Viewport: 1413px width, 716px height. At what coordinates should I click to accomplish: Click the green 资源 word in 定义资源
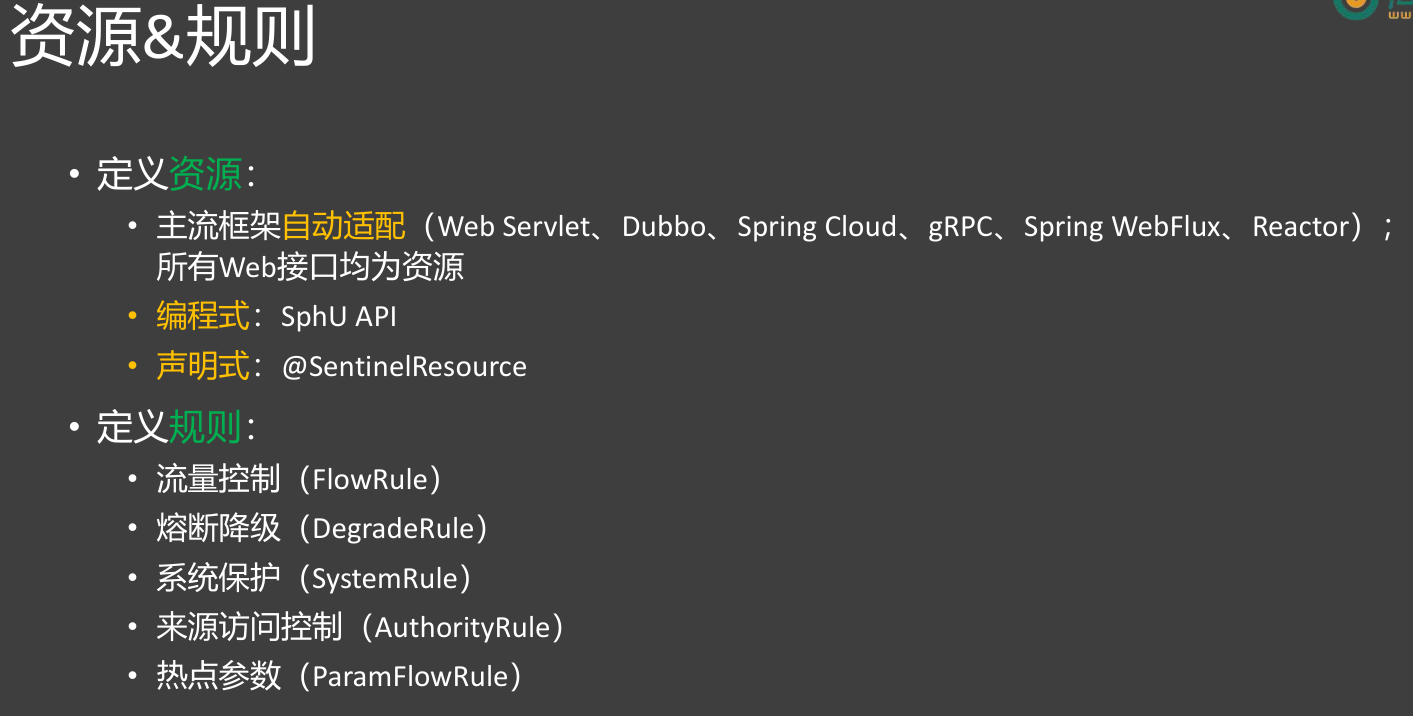tap(205, 175)
